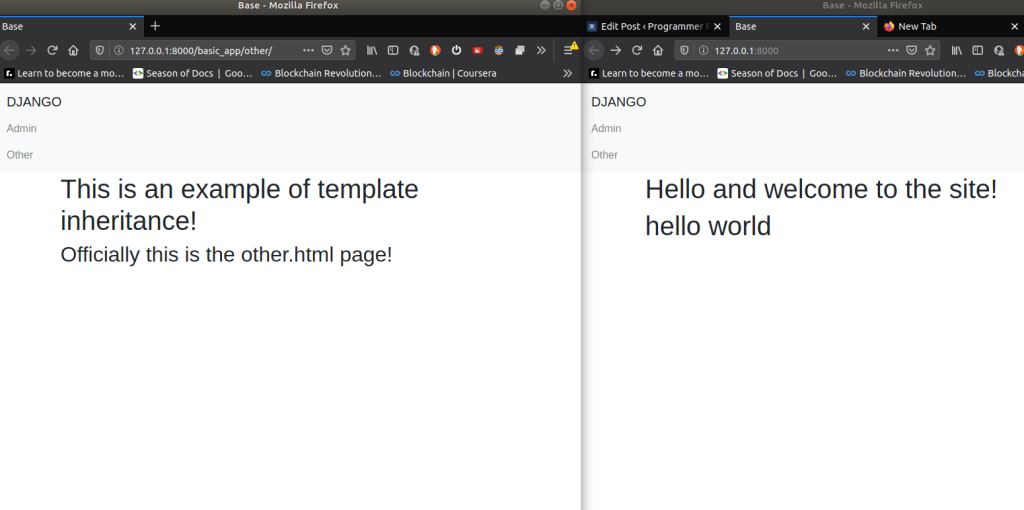1024x510 pixels.
Task: Click the power button extension icon
Action: click(x=456, y=50)
